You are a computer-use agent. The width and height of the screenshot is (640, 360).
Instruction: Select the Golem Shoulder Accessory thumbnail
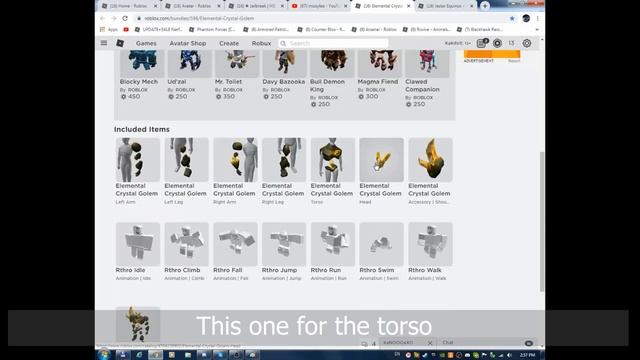[x=430, y=160]
